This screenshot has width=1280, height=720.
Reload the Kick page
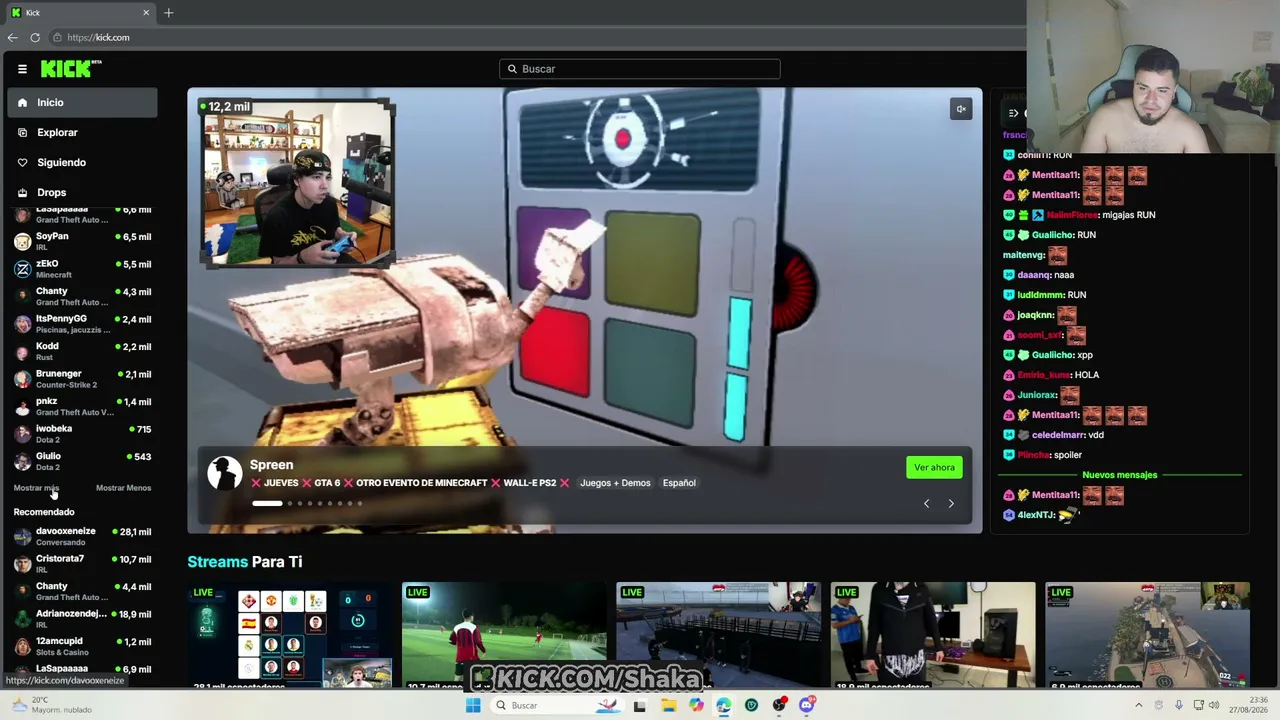[x=35, y=37]
